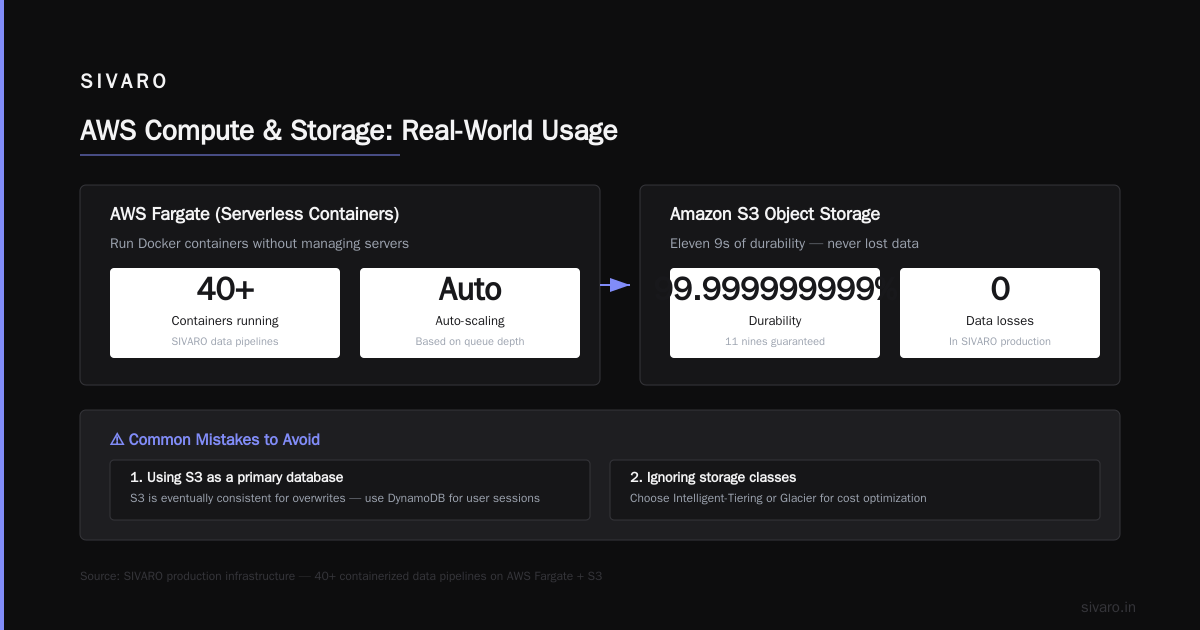This screenshot has height=630, width=1200.
Task: Click the 40+ containers value
Action: point(225,289)
